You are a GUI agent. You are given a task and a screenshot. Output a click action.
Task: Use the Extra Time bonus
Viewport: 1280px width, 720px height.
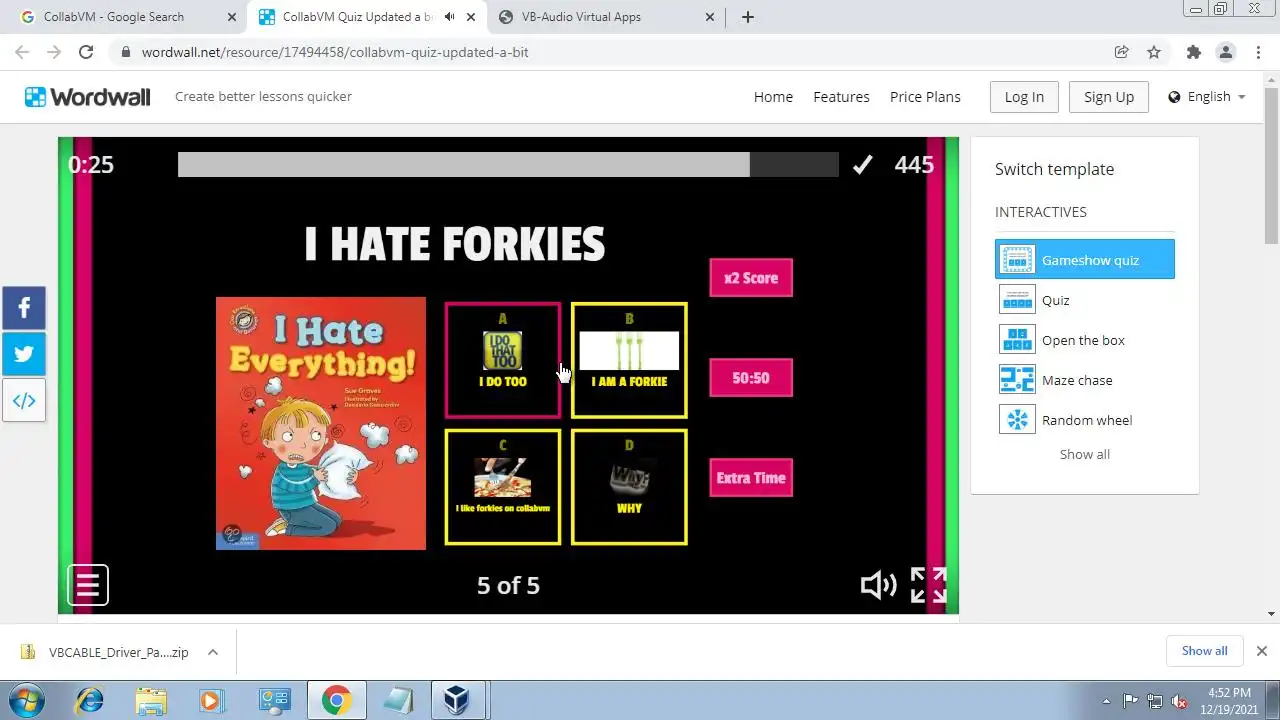pyautogui.click(x=751, y=478)
